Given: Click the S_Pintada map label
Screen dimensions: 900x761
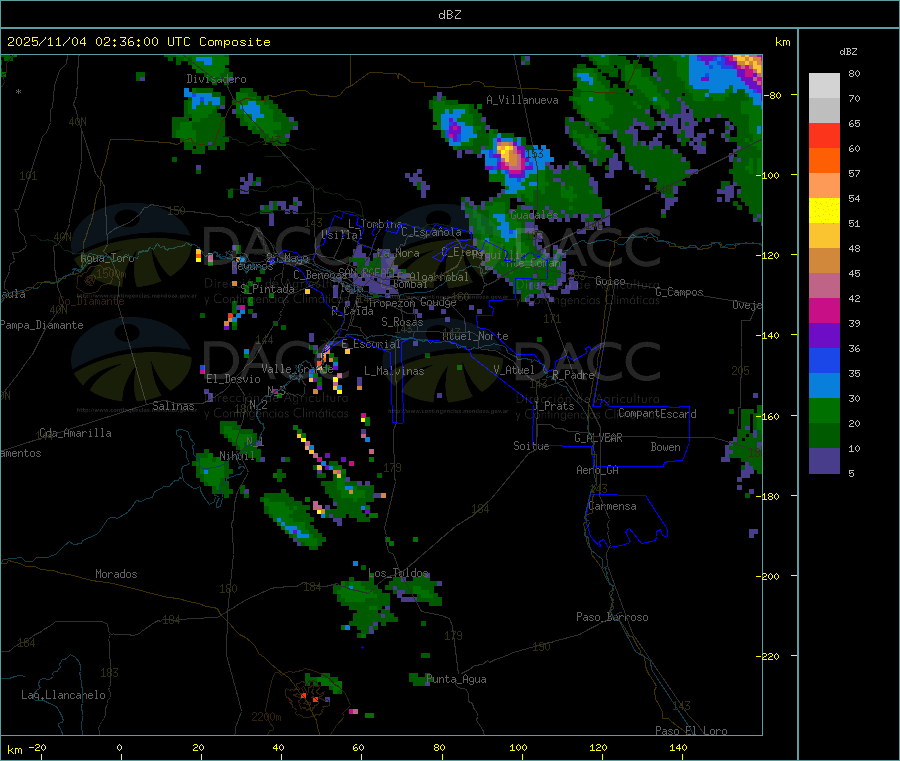Looking at the screenshot, I should tap(267, 289).
